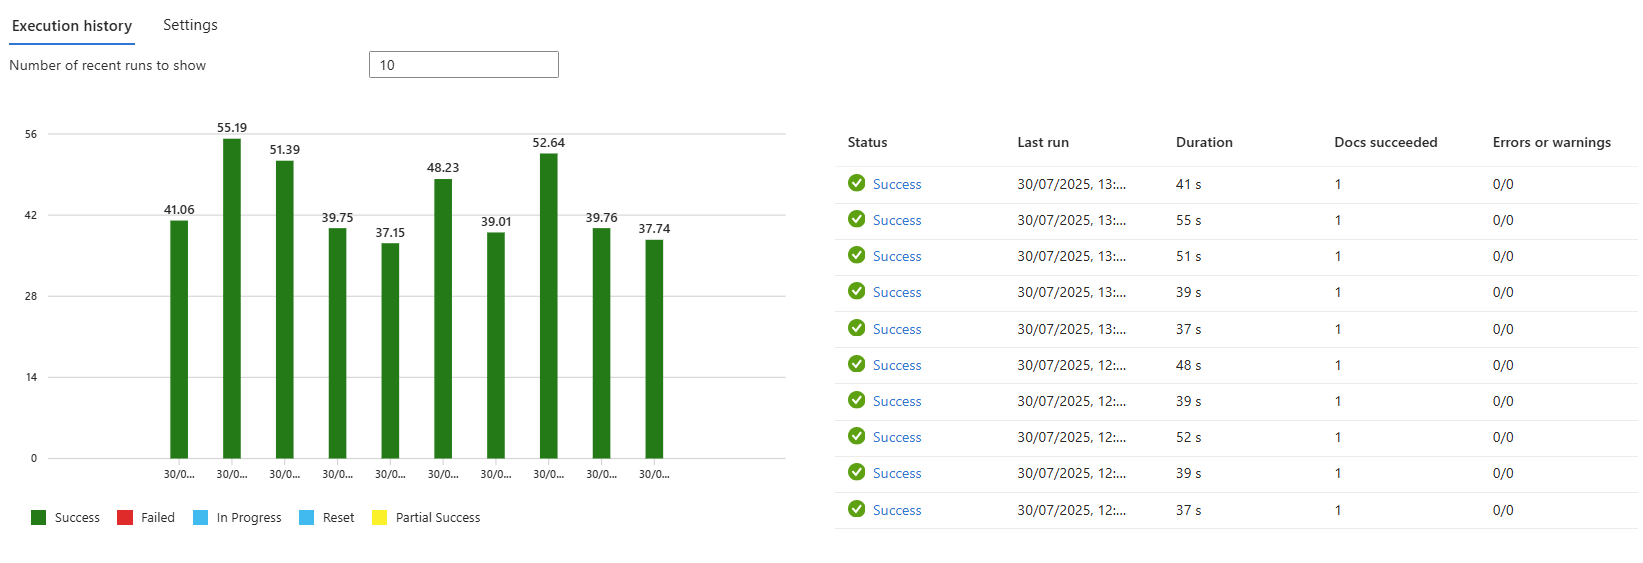Screen dimensions: 1643x563
Task: Click the Number of recent runs to show label
Action: [108, 65]
